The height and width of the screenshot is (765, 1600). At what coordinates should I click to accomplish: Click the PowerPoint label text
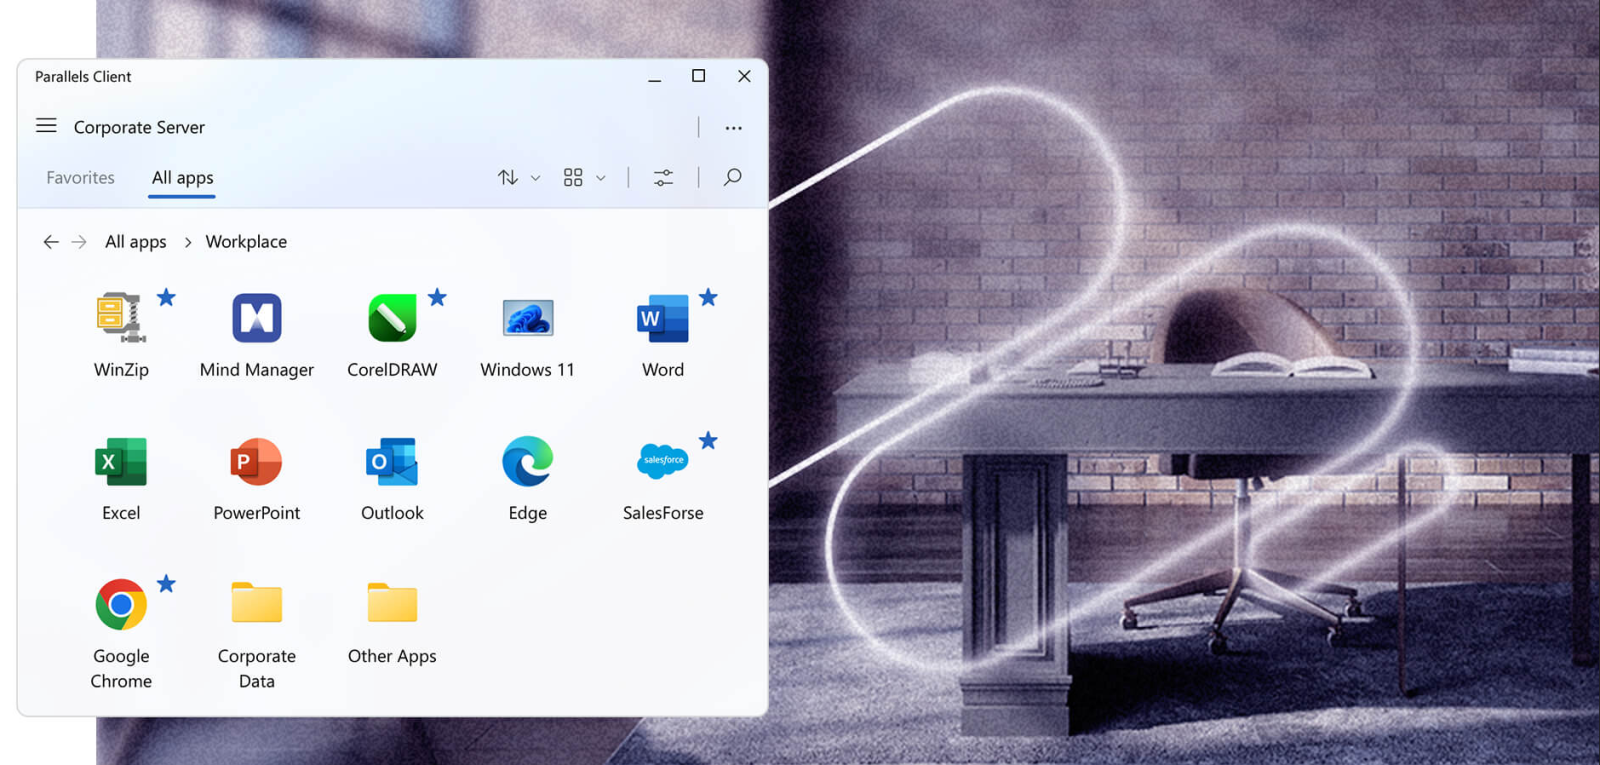click(257, 513)
